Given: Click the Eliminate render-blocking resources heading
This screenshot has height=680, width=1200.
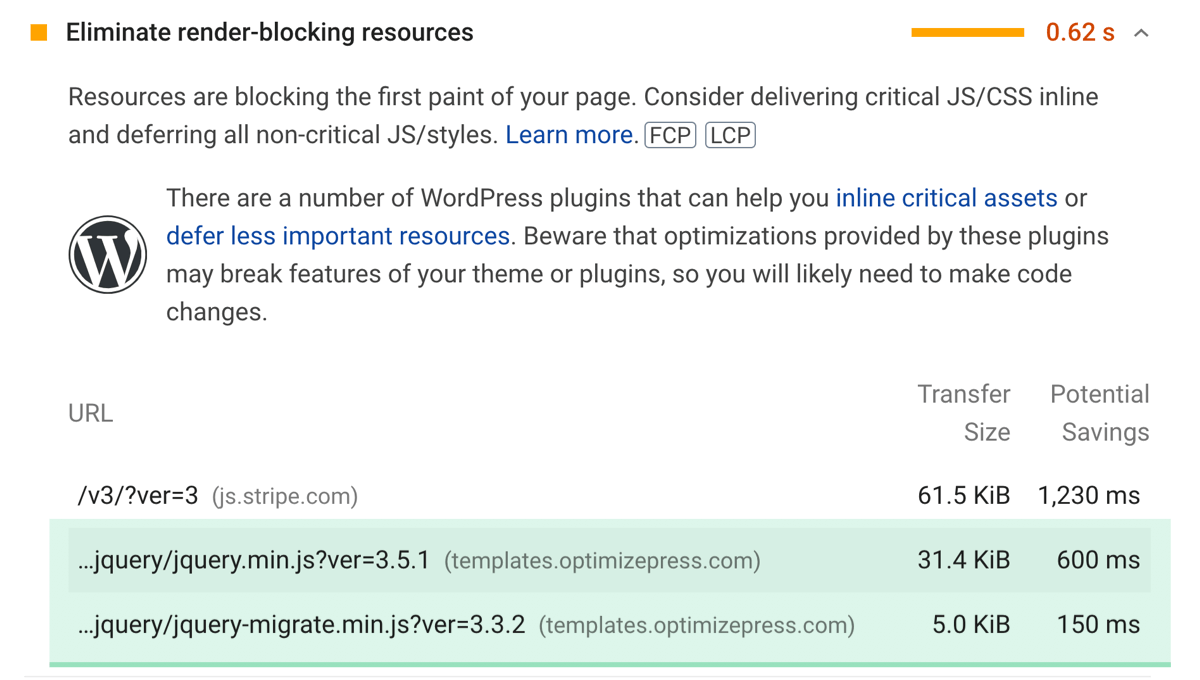Looking at the screenshot, I should 270,33.
